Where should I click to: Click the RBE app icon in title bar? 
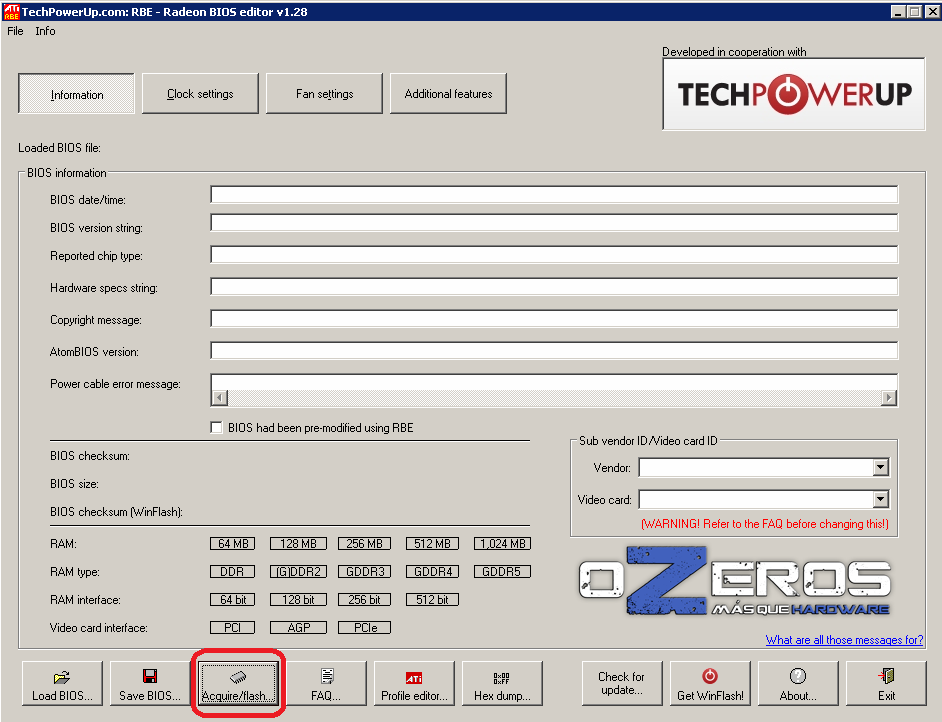tap(11, 11)
